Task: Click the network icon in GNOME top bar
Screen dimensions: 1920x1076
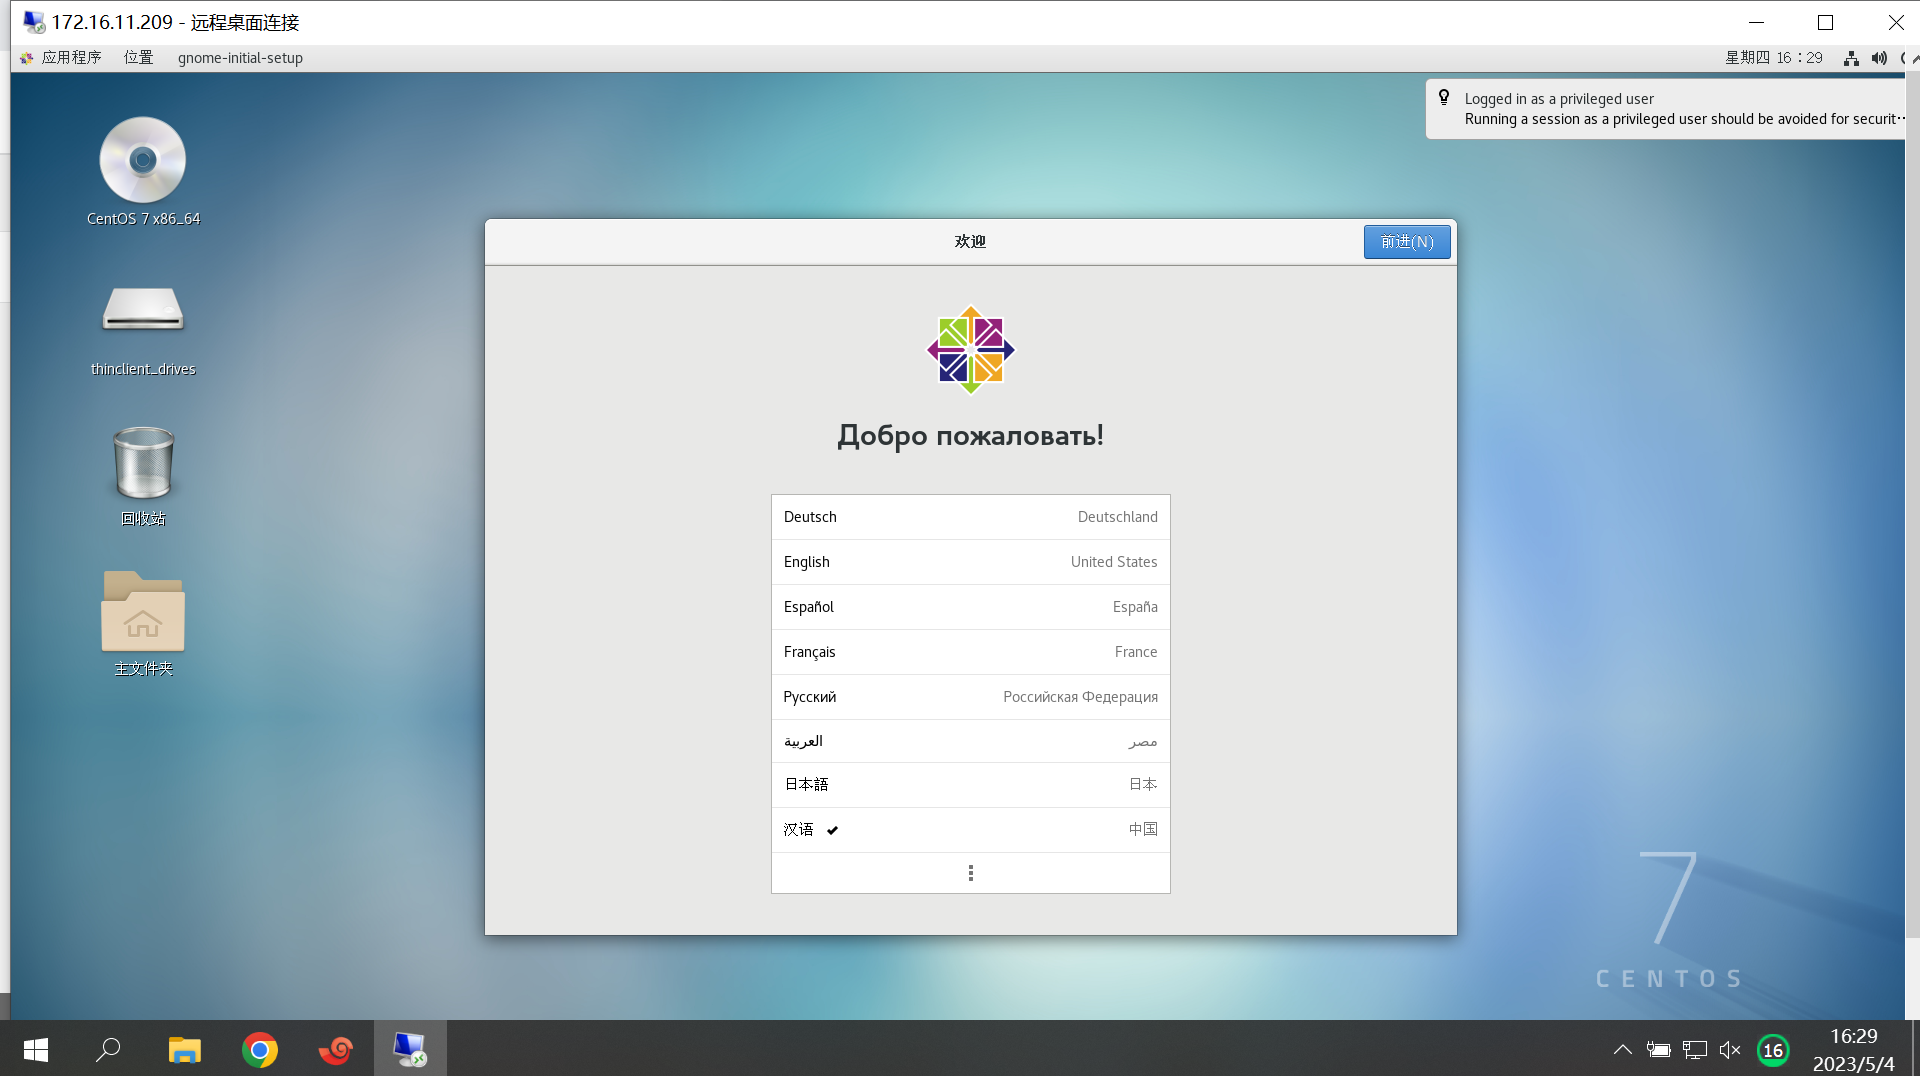Action: coord(1851,58)
